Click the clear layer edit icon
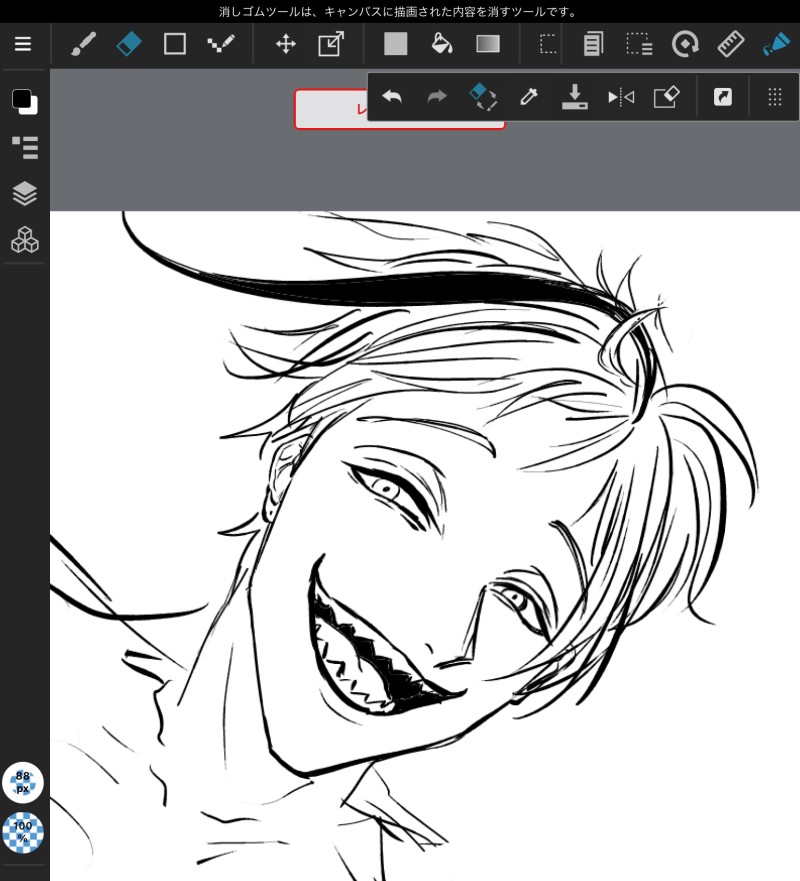The width and height of the screenshot is (800, 881). pos(667,97)
